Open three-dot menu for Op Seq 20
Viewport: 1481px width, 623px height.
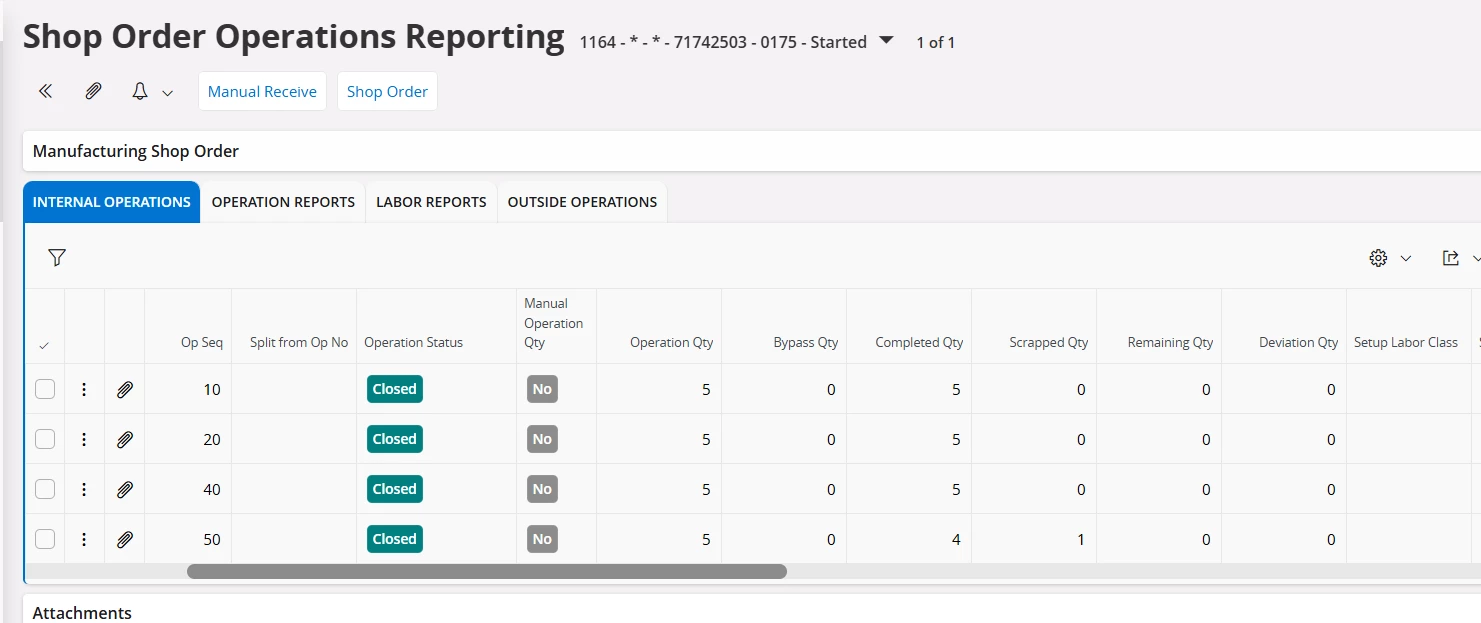pyautogui.click(x=84, y=439)
